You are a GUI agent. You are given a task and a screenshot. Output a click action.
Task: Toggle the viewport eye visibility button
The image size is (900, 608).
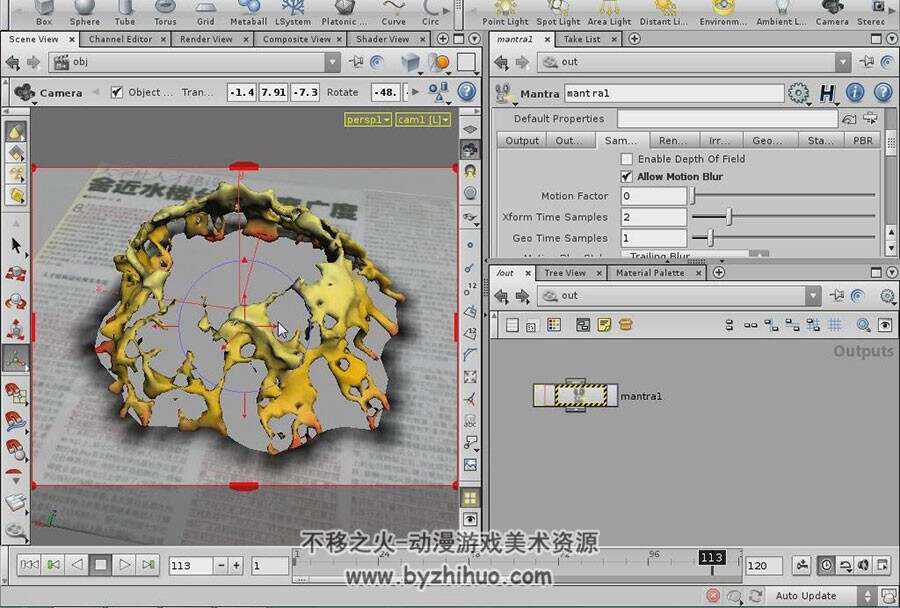(470, 520)
